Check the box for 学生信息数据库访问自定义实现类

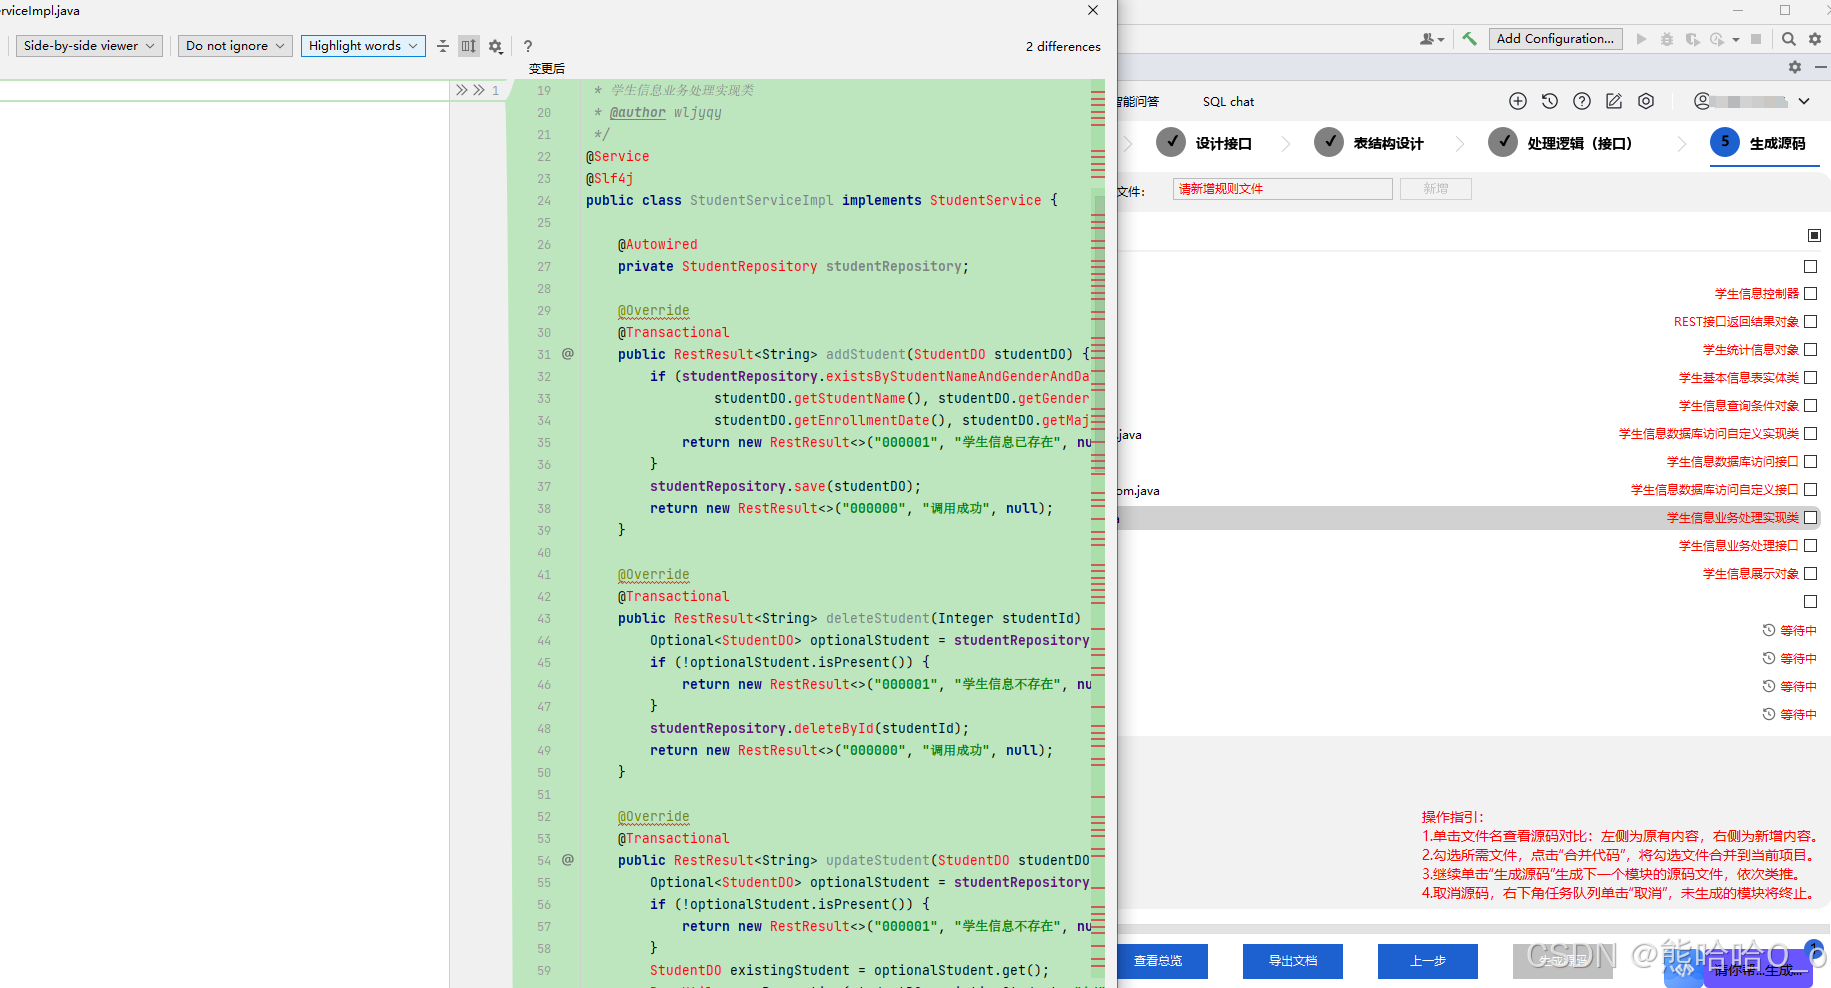pos(1811,434)
